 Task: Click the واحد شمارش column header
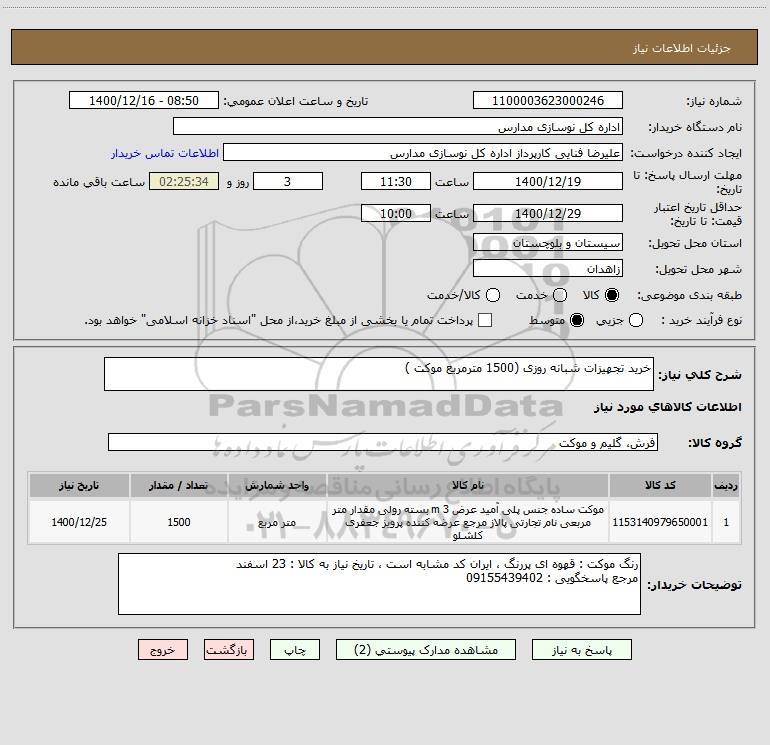(x=277, y=485)
